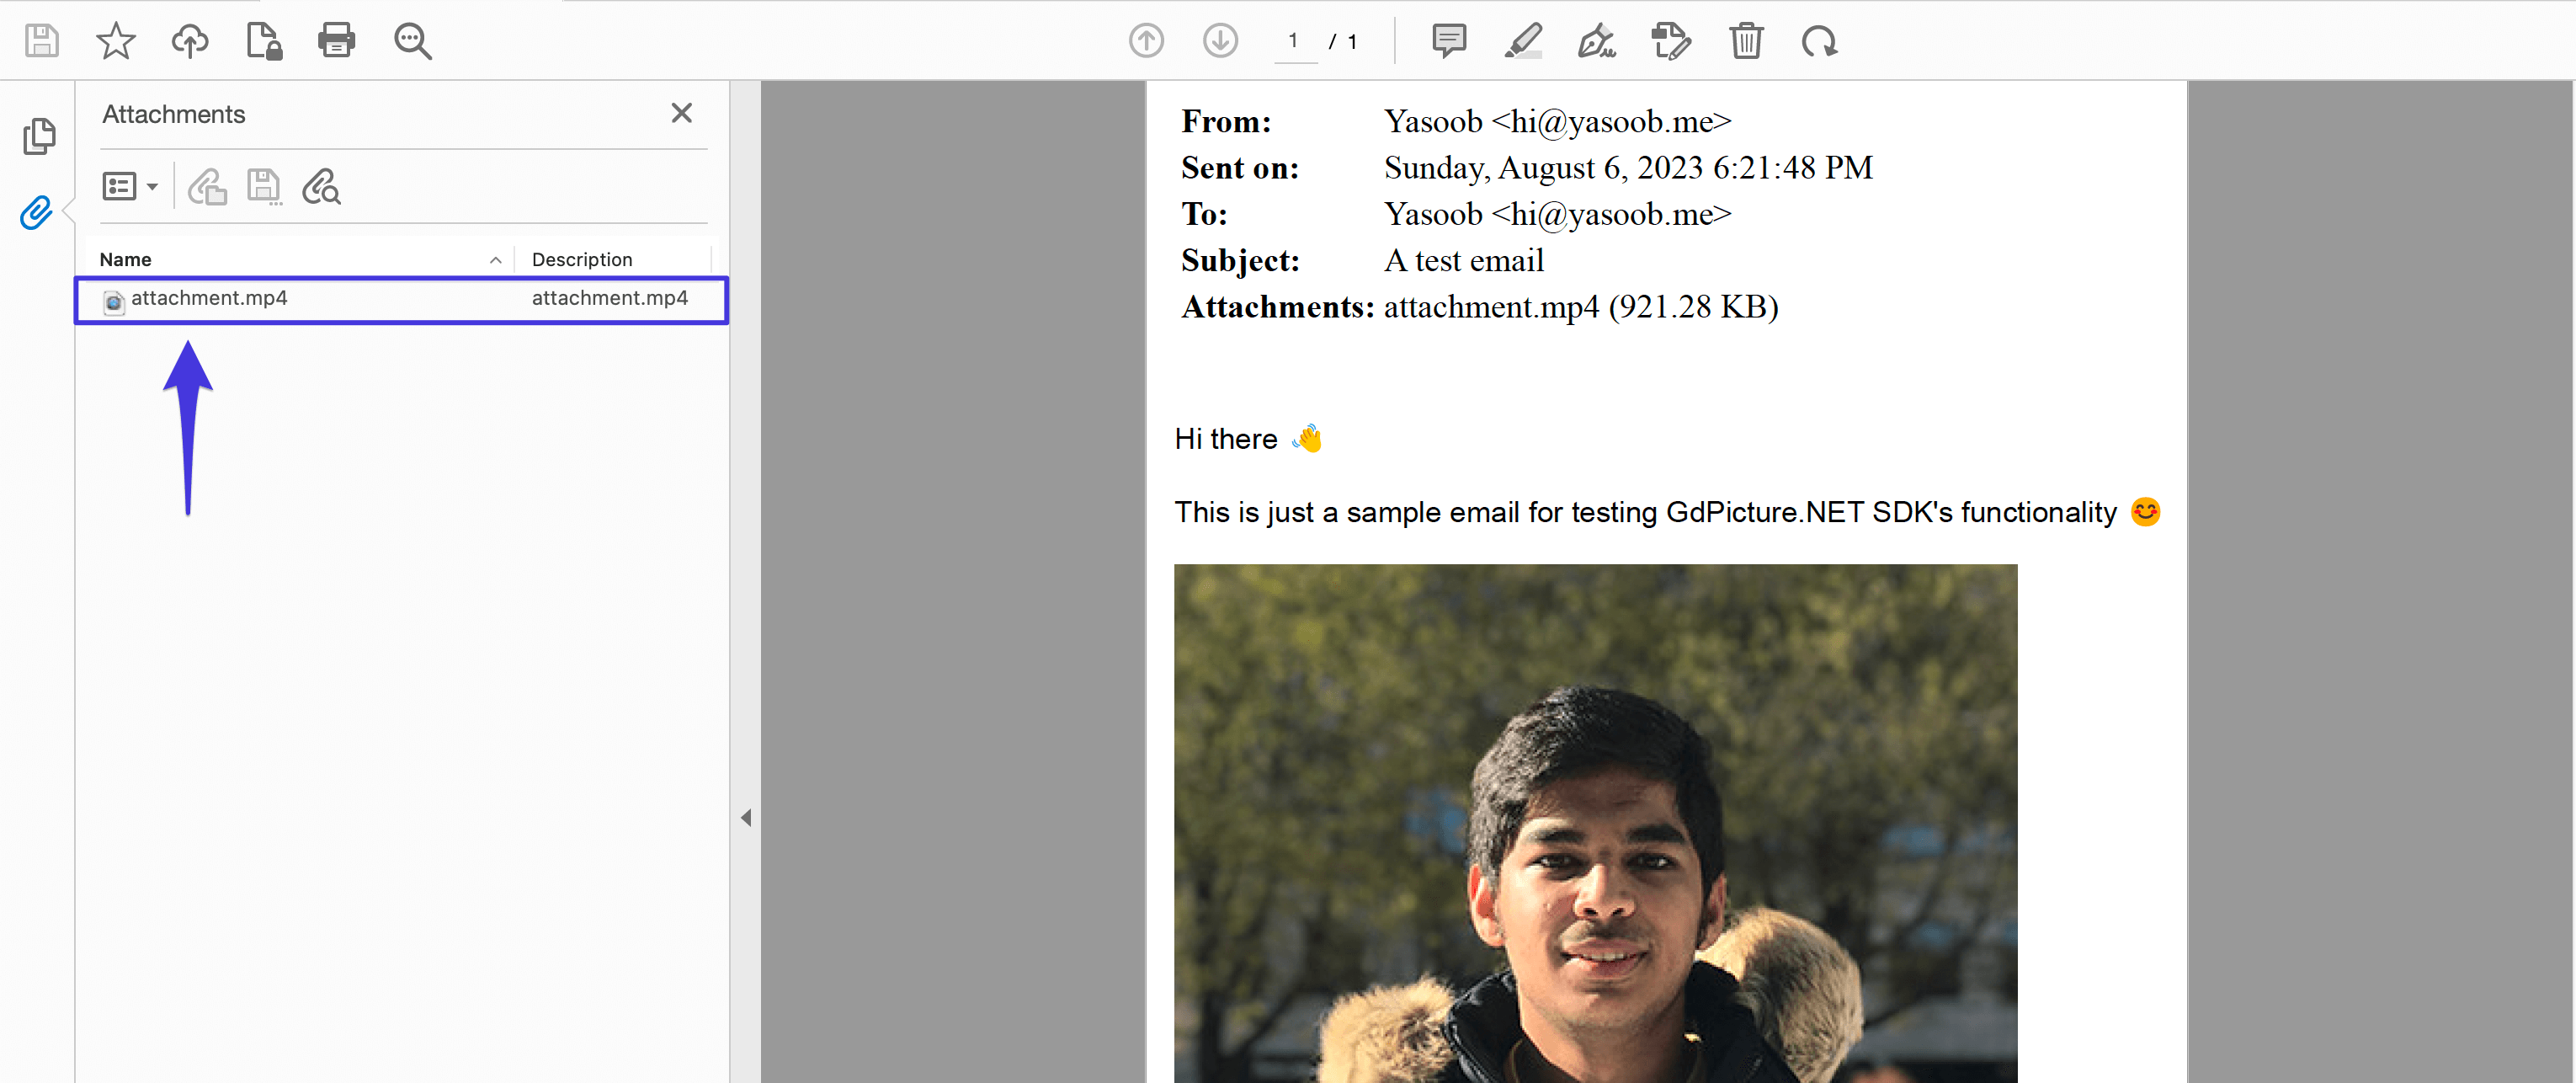2576x1083 pixels.
Task: Click the page number input field
Action: 1293,41
